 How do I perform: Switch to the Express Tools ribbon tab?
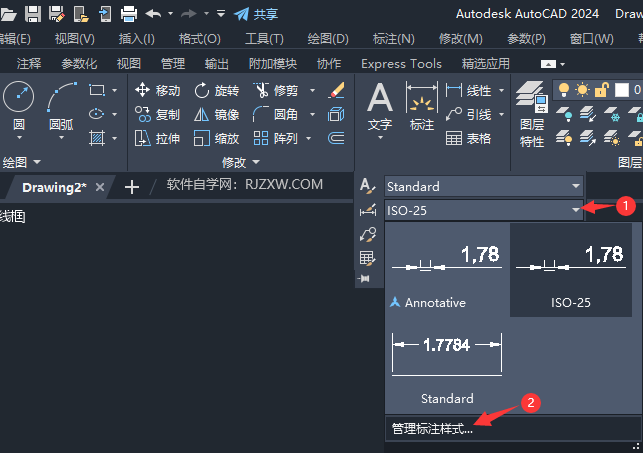[x=401, y=64]
